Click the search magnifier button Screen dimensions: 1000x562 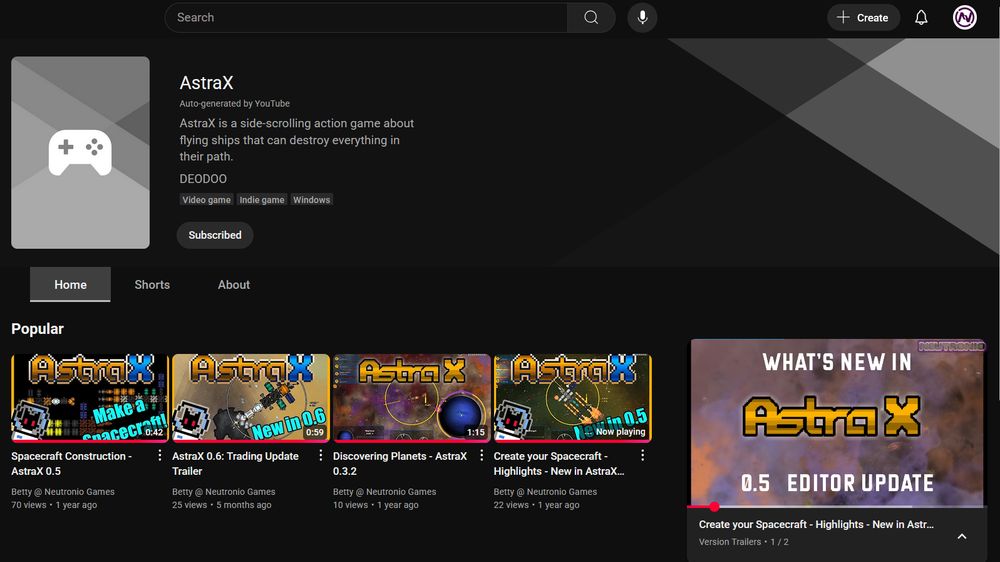click(x=591, y=17)
